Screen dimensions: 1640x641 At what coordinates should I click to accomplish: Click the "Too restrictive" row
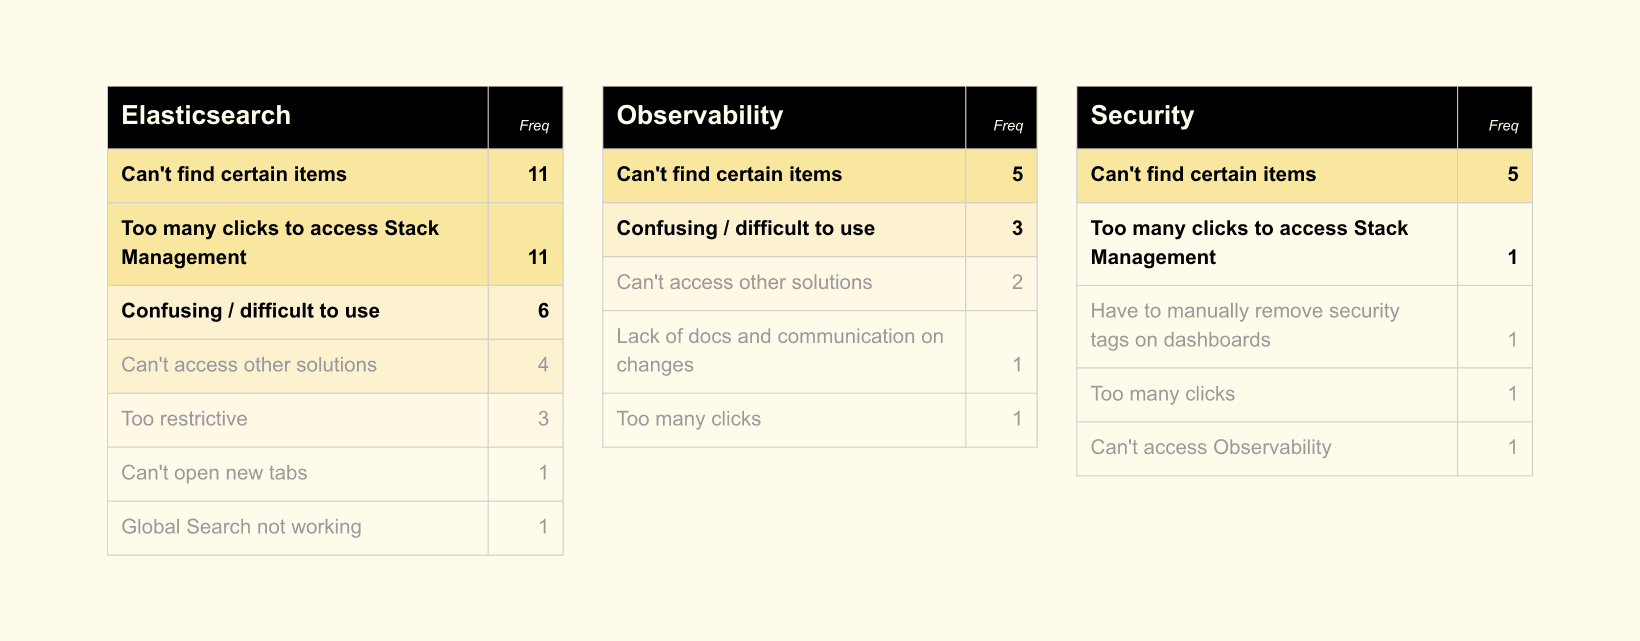184,419
